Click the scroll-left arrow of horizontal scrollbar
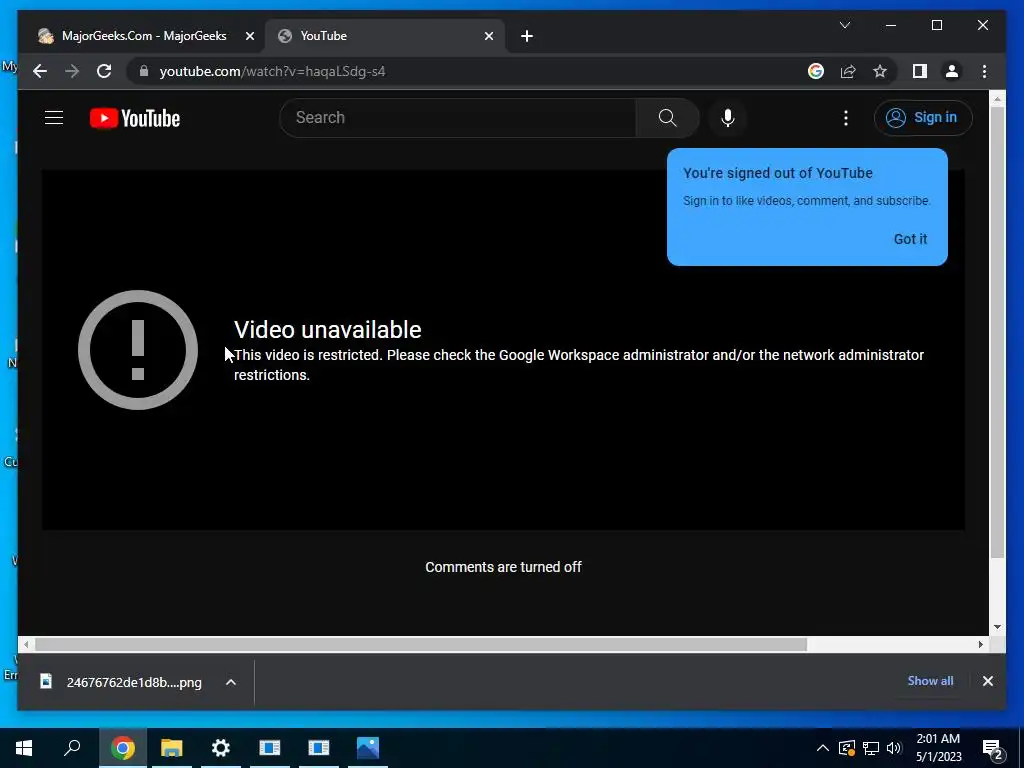 click(x=26, y=645)
